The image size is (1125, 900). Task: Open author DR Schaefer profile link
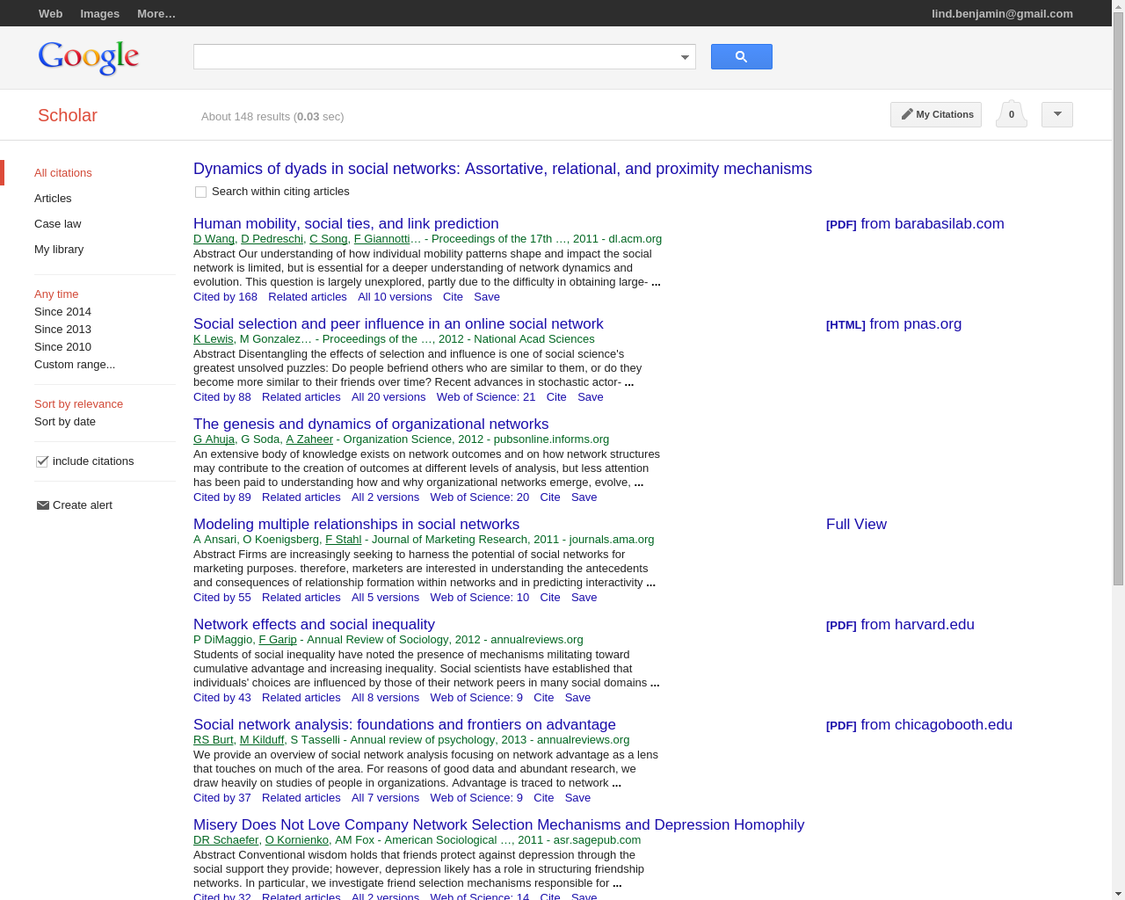tap(226, 840)
